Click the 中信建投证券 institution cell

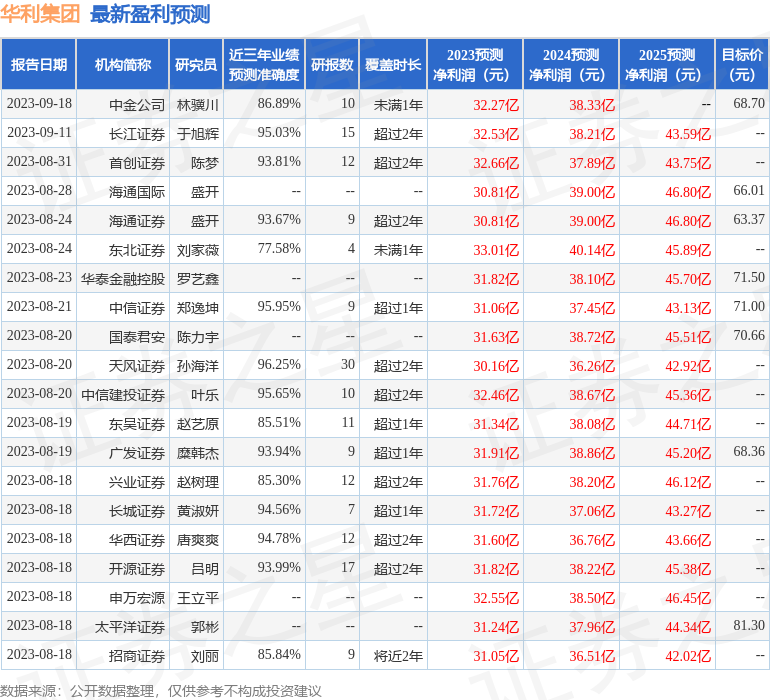123,394
